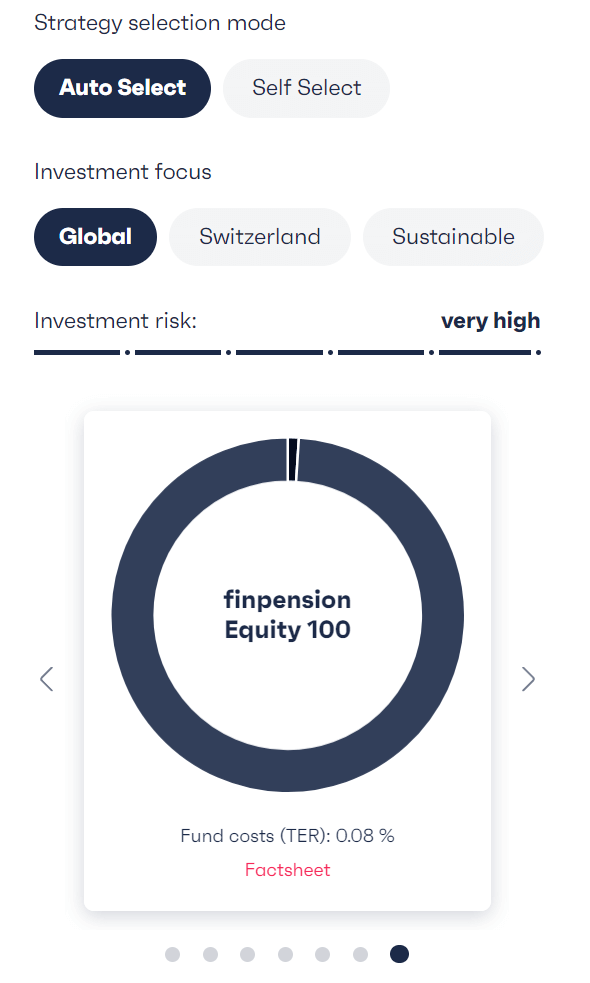The height and width of the screenshot is (983, 590).
Task: Click the first investment risk bar segment
Action: pos(78,352)
